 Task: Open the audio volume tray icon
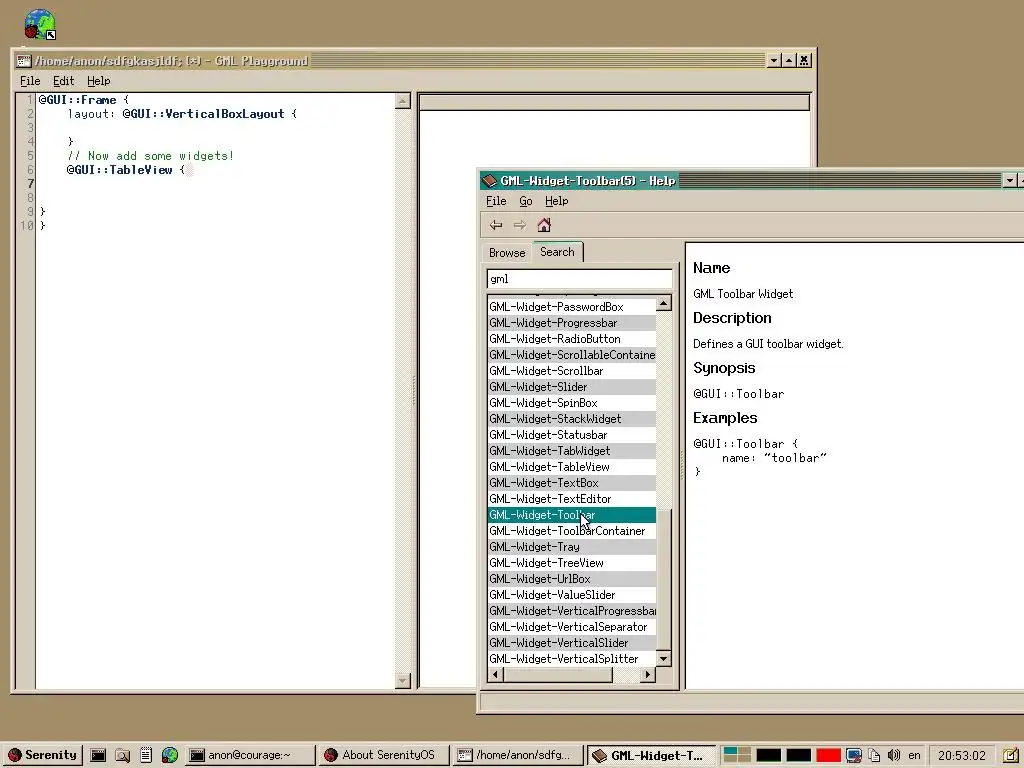pos(894,756)
